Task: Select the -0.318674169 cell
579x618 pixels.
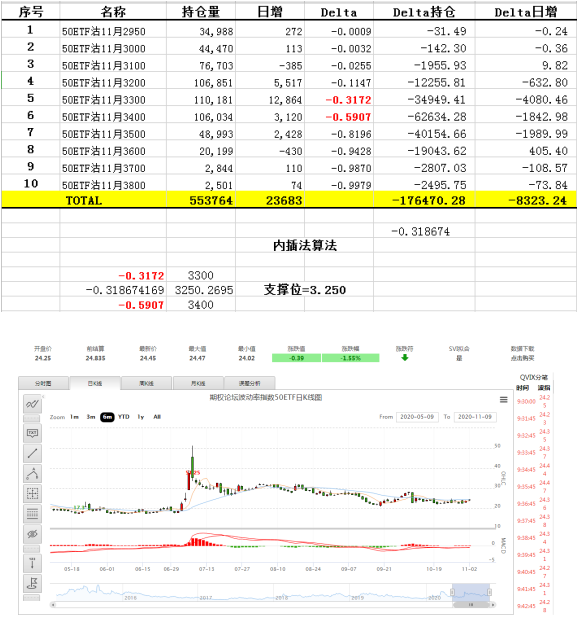Action: pos(113,290)
